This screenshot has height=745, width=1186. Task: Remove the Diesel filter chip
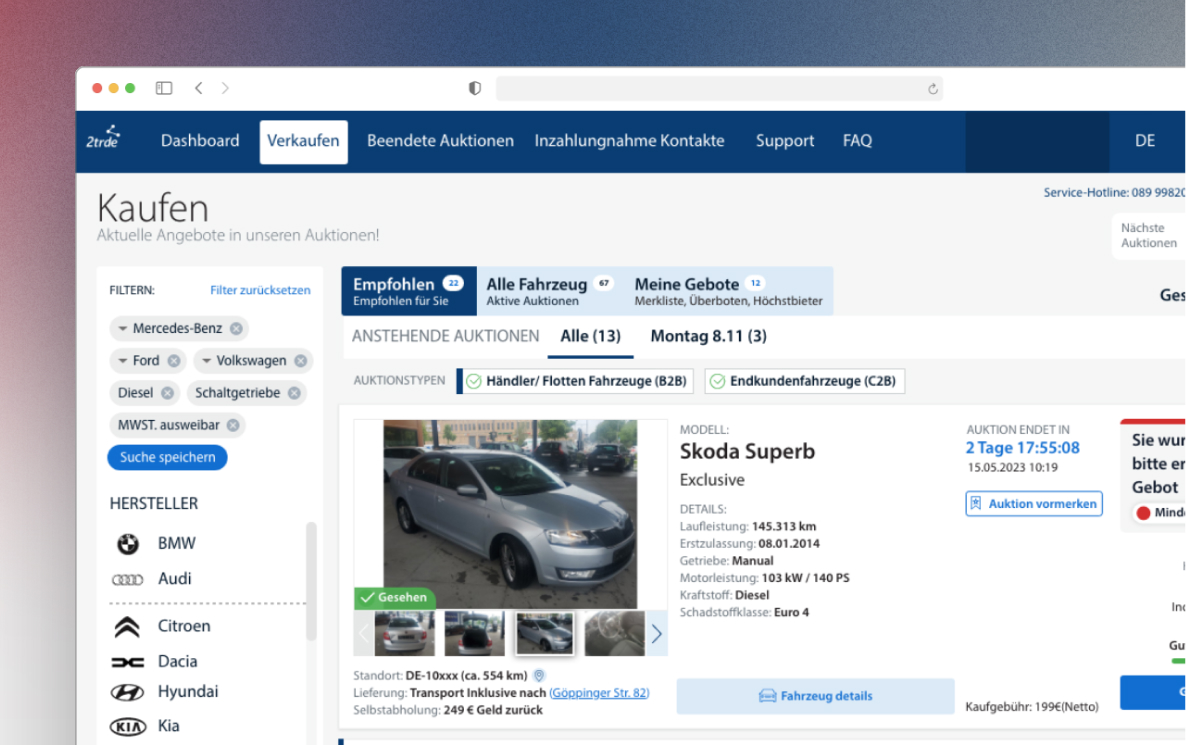tap(167, 393)
